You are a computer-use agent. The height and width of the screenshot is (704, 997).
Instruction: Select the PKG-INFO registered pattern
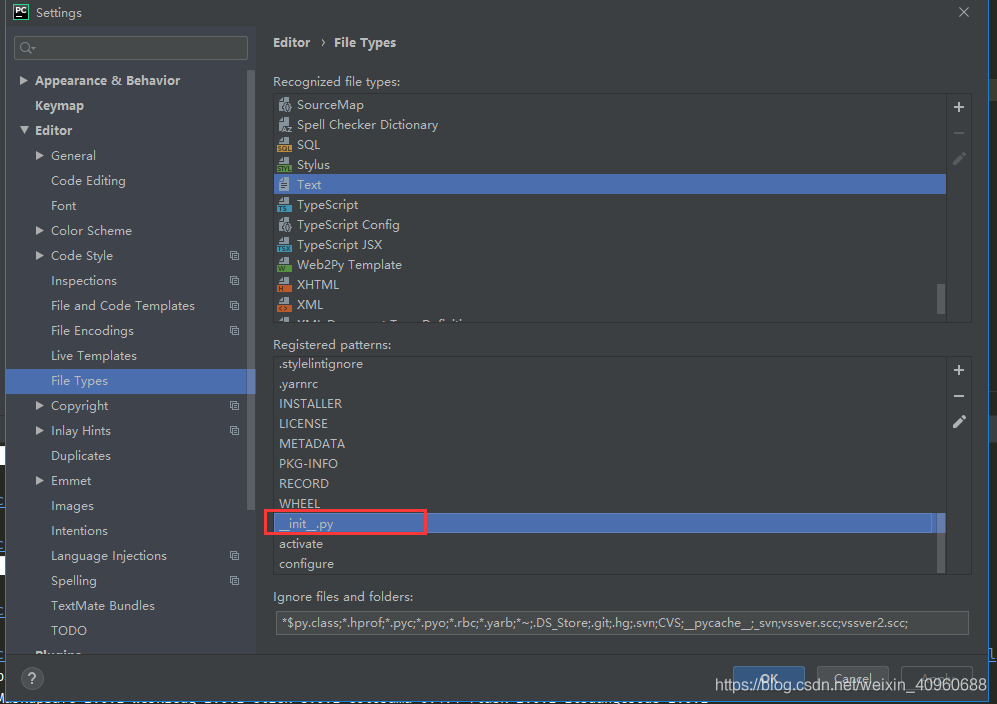tap(609, 464)
